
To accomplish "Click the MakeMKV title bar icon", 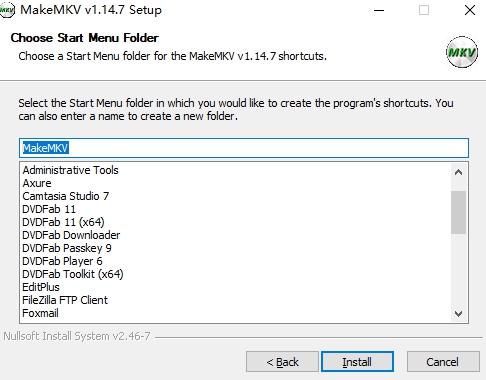I will (x=7, y=10).
